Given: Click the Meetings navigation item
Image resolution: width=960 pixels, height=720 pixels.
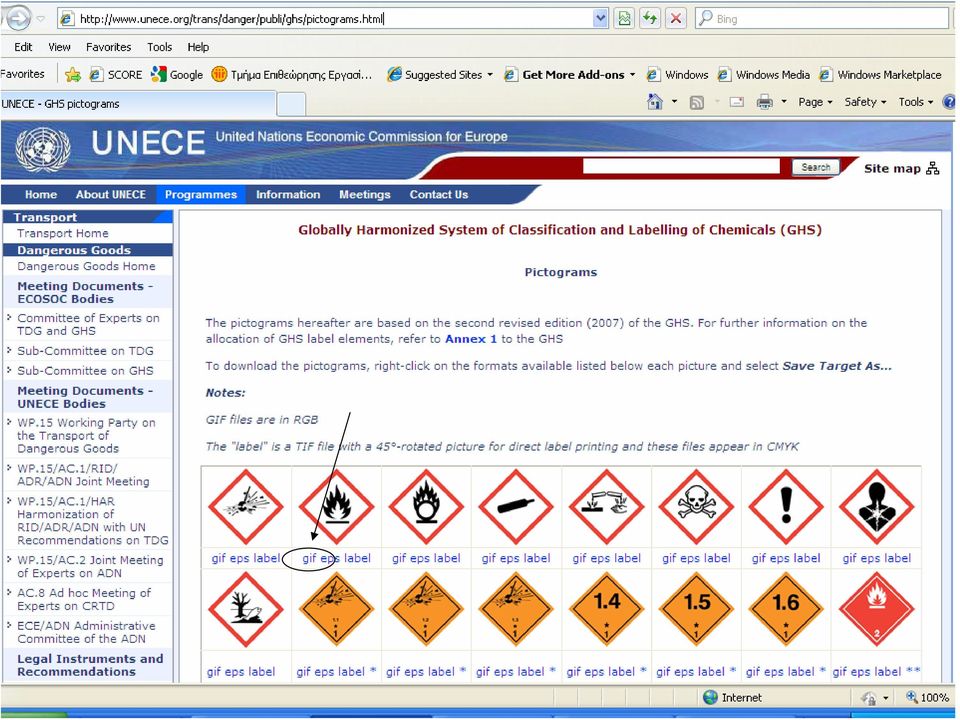Looking at the screenshot, I should (365, 195).
